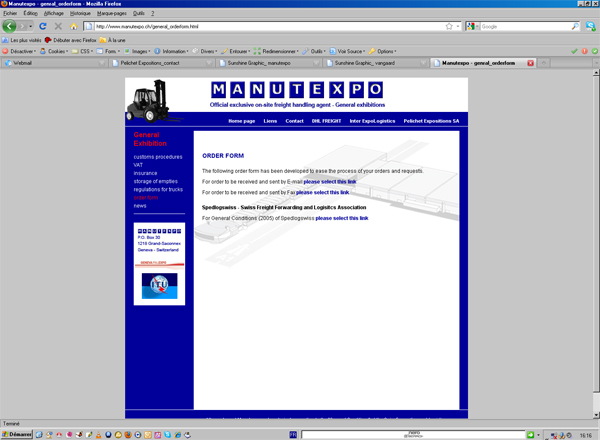Open the Options dropdown in developer toolbar
Viewport: 600px width, 440px height.
(x=383, y=51)
